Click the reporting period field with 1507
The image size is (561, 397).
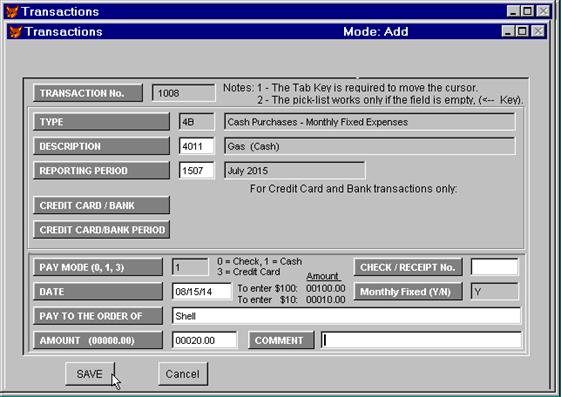[x=196, y=171]
